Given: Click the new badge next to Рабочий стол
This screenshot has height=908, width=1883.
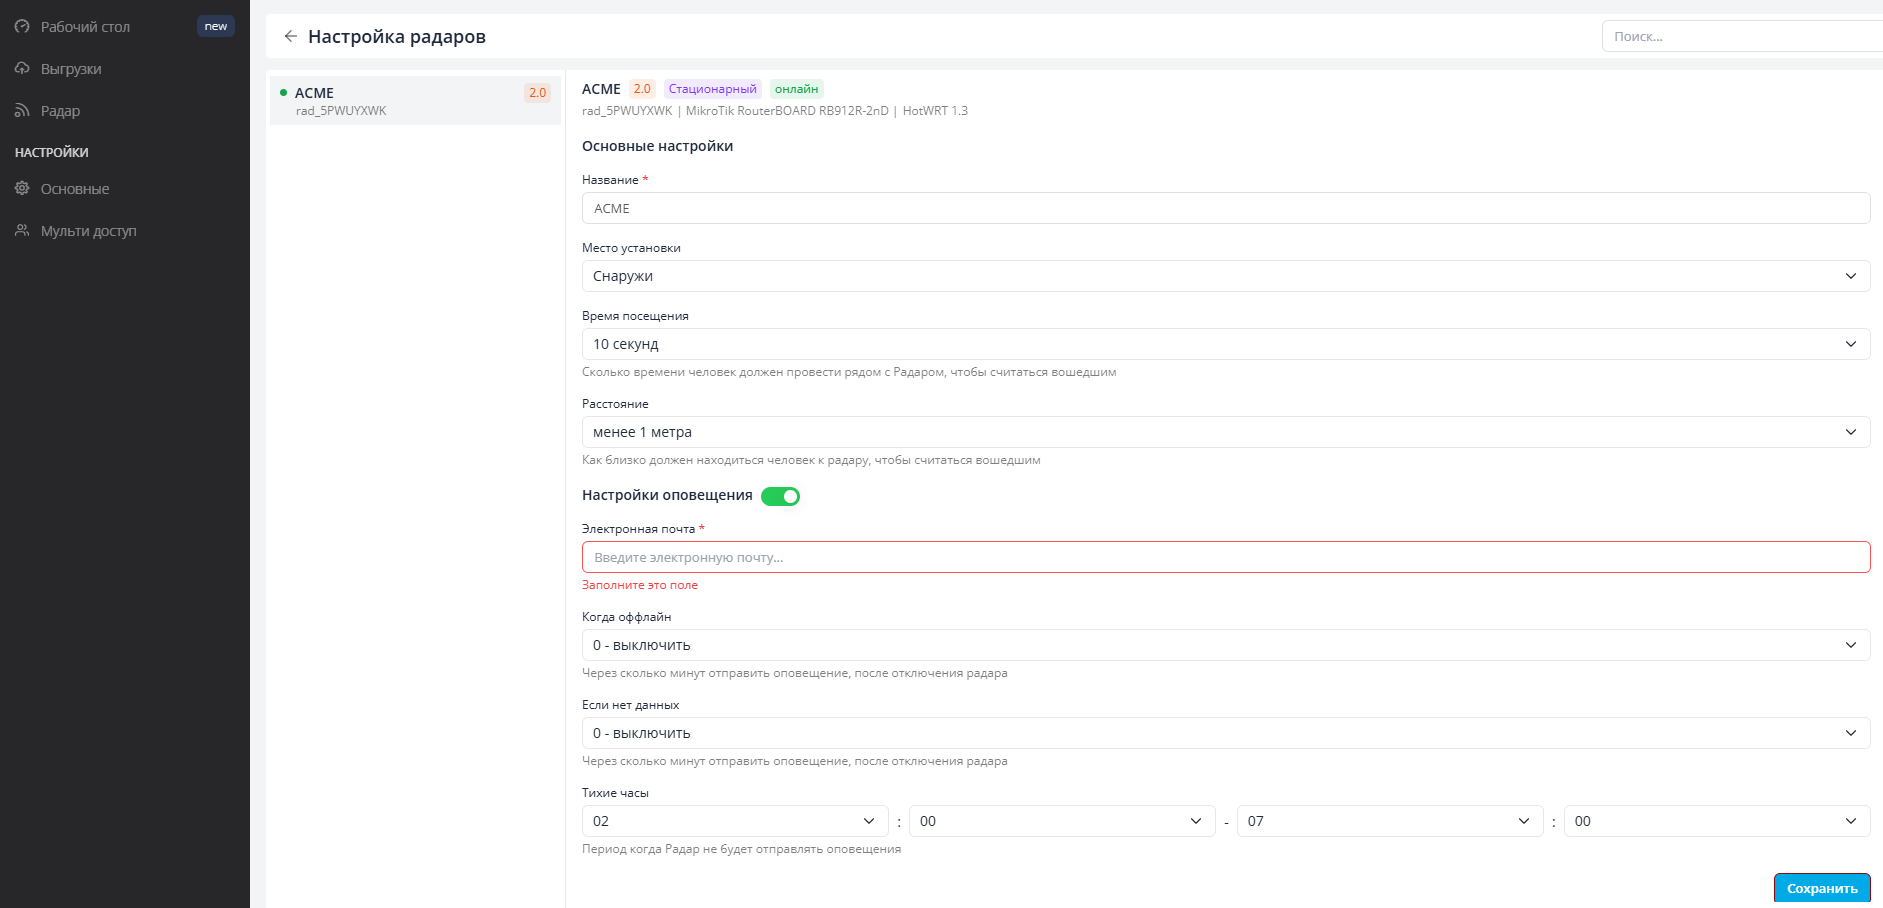Looking at the screenshot, I should [216, 26].
